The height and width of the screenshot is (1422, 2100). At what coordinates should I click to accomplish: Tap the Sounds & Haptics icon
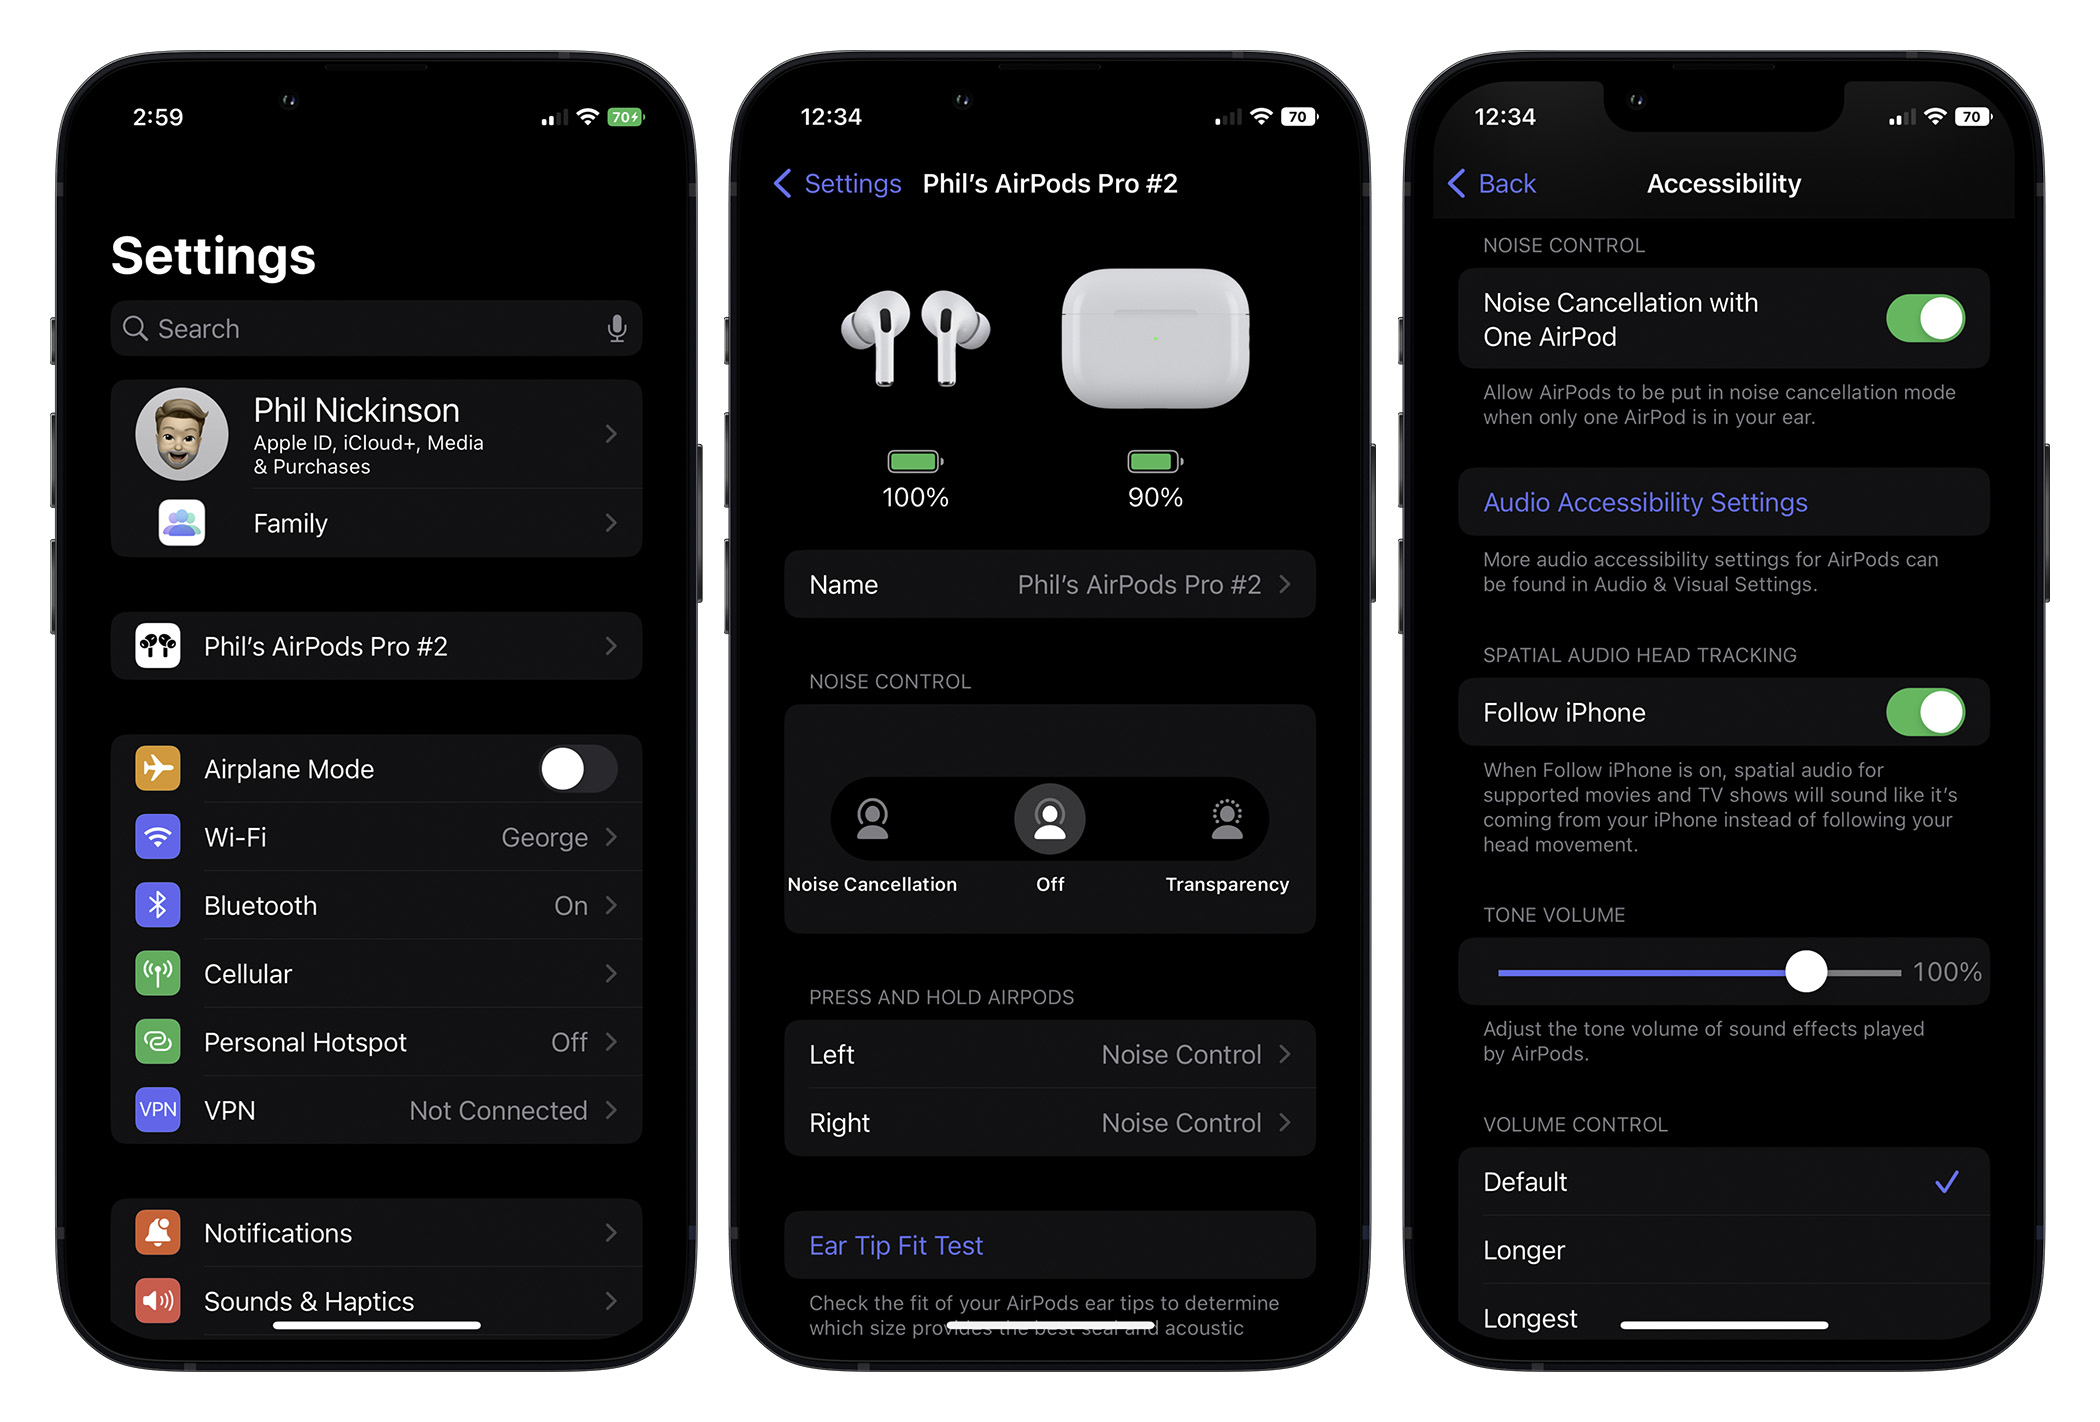click(157, 1301)
